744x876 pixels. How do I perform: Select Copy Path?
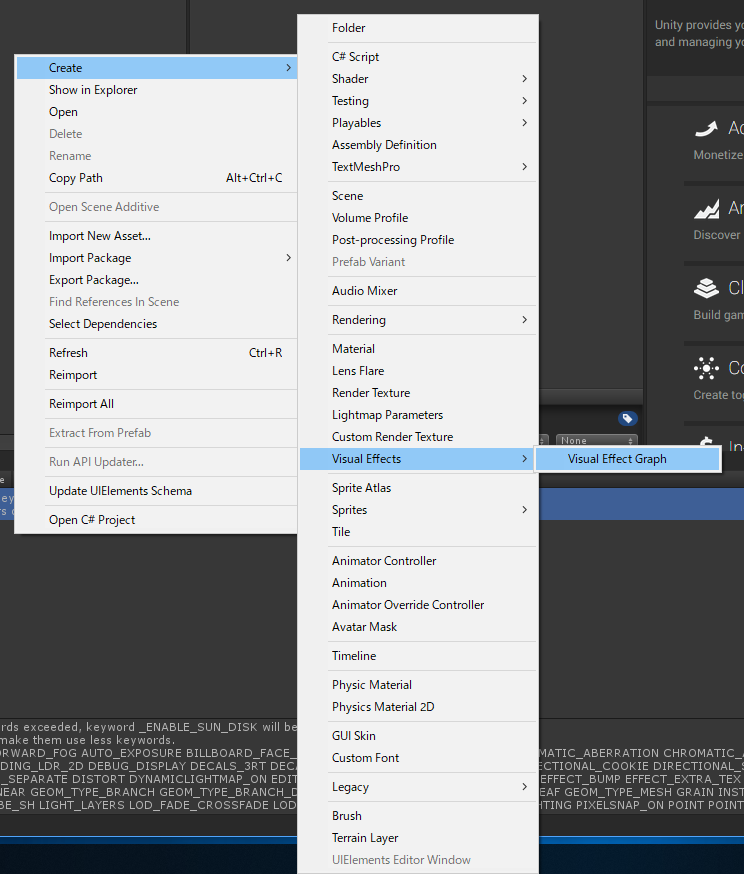click(x=156, y=178)
